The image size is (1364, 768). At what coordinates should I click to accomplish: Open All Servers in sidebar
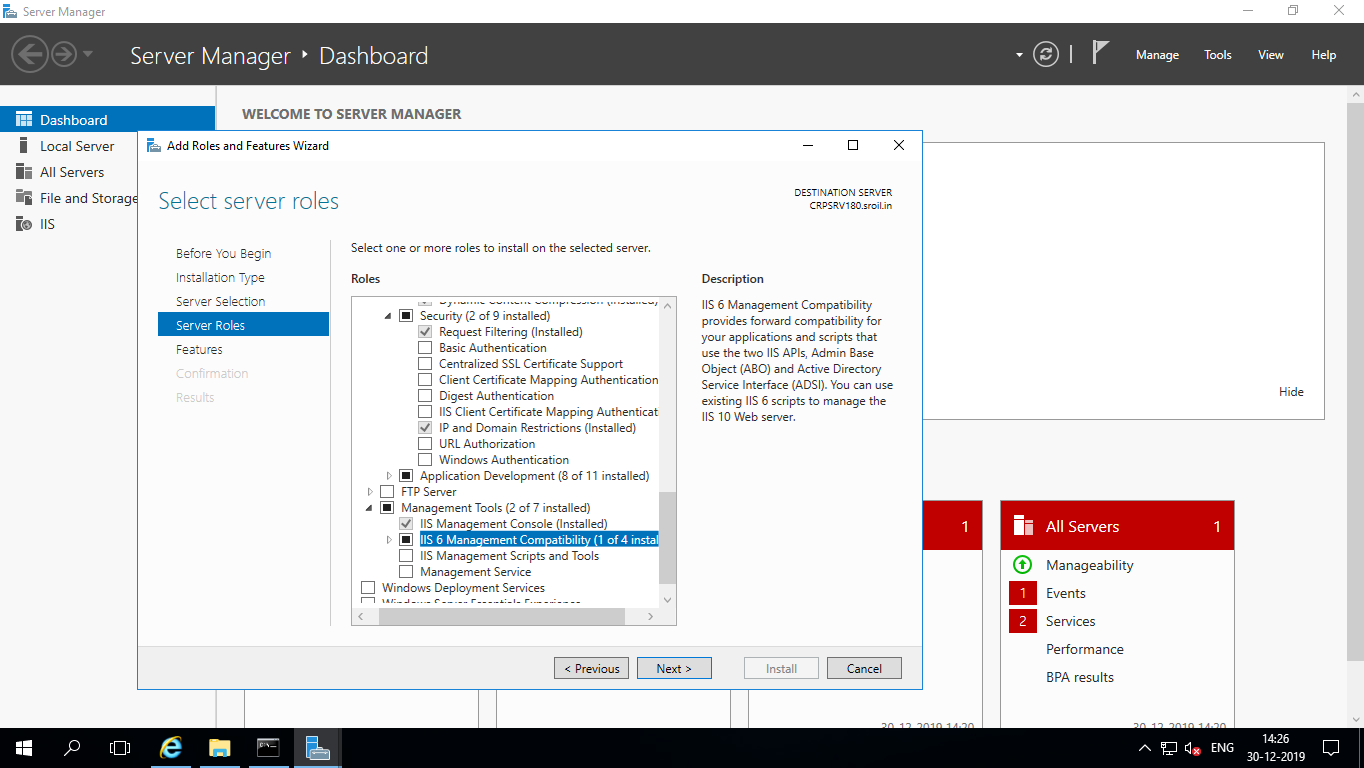pos(72,172)
